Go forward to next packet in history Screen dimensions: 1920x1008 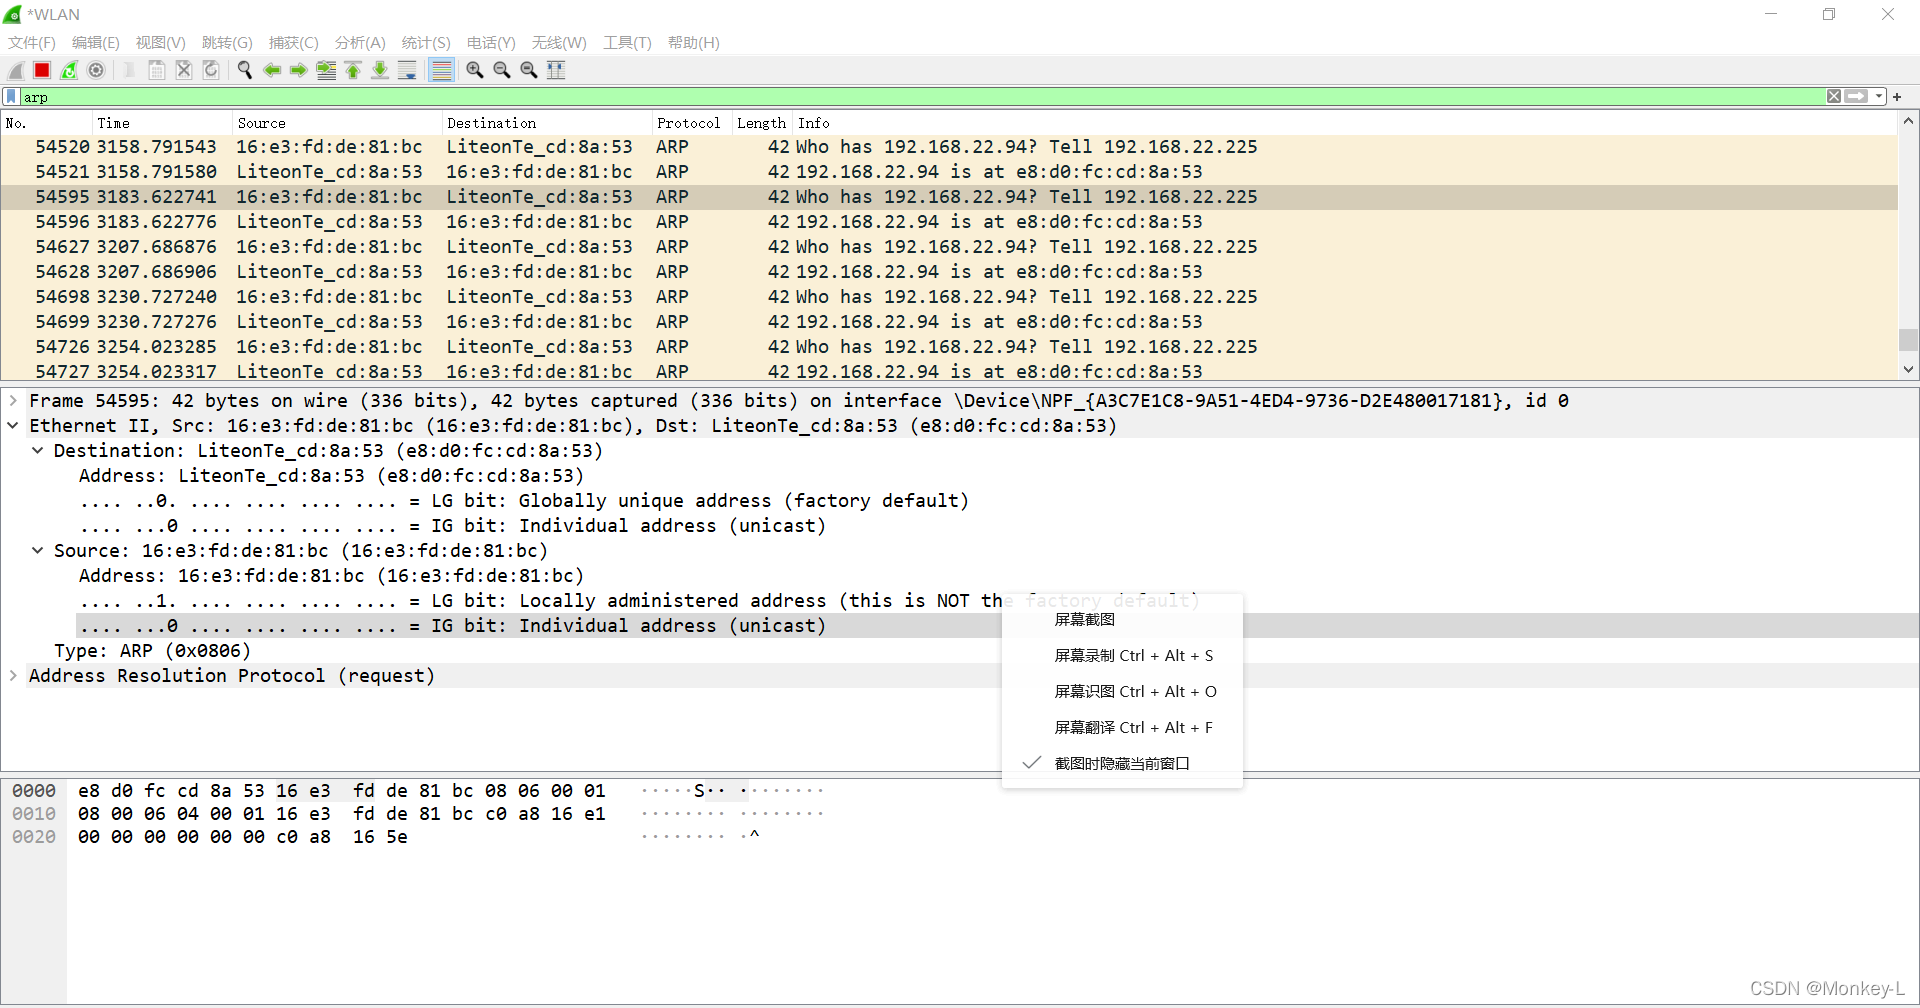[x=299, y=70]
